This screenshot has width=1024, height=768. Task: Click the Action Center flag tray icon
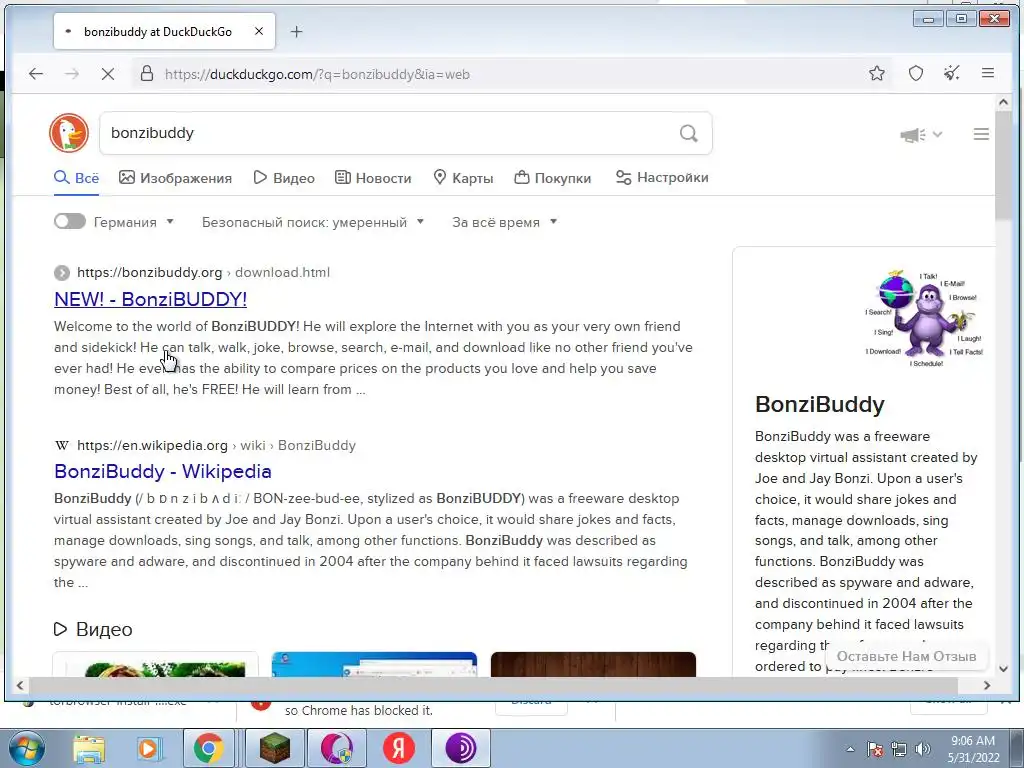coord(874,749)
